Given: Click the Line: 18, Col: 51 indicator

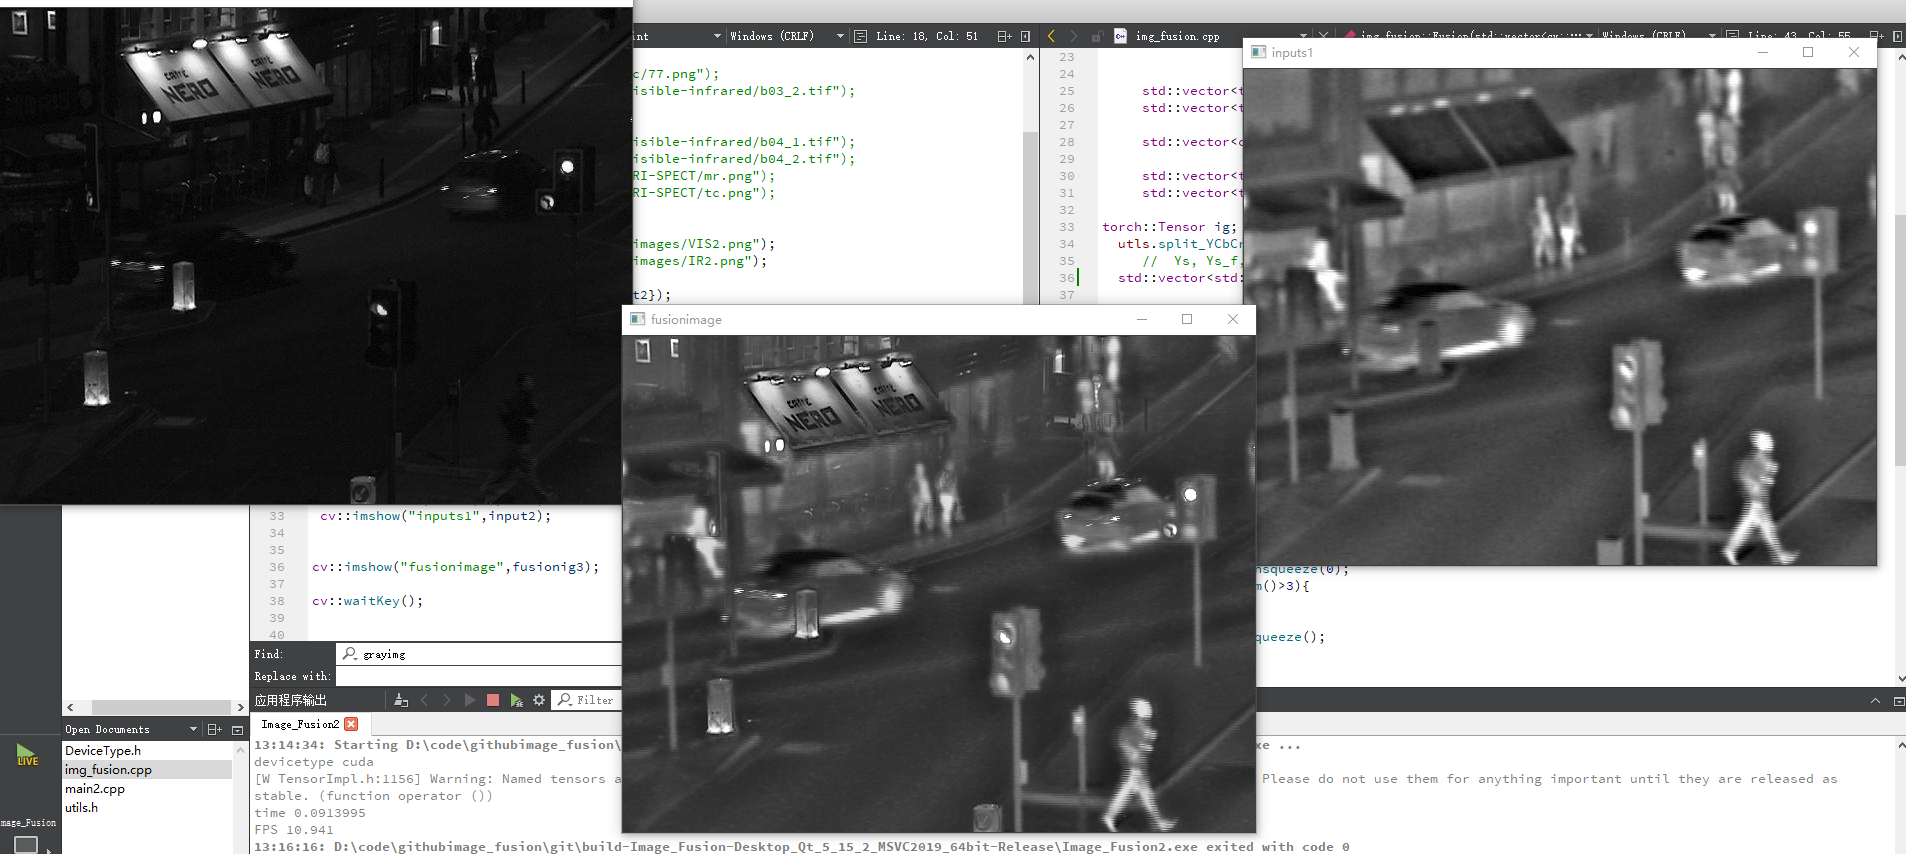Looking at the screenshot, I should pyautogui.click(x=927, y=36).
